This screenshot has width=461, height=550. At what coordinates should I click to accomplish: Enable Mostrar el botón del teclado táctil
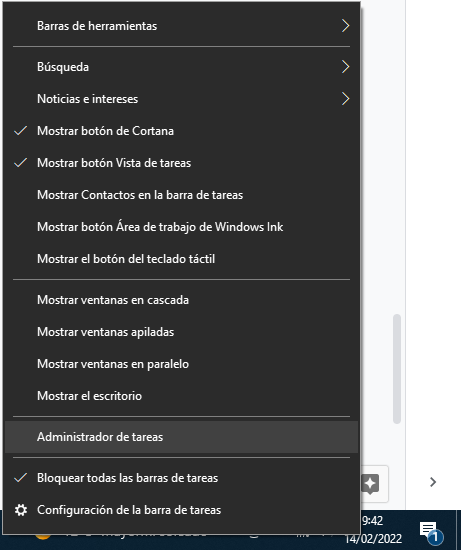pos(181,259)
